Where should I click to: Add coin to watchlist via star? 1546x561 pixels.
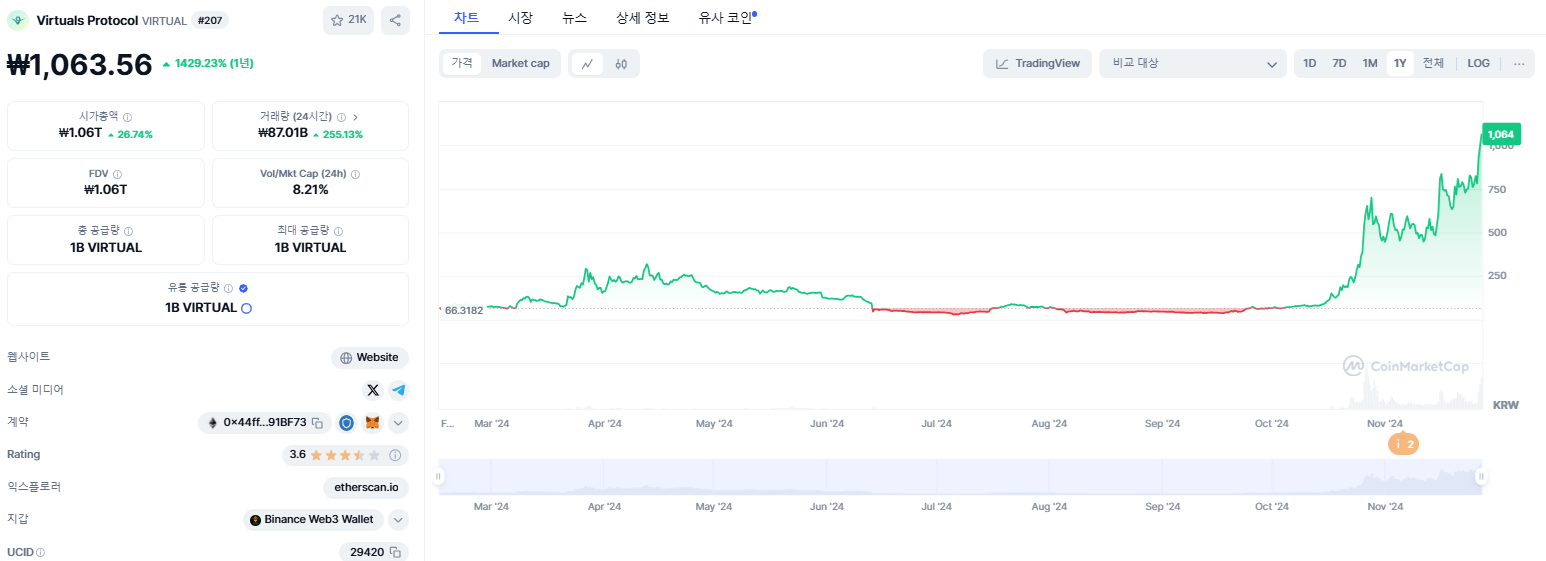348,20
